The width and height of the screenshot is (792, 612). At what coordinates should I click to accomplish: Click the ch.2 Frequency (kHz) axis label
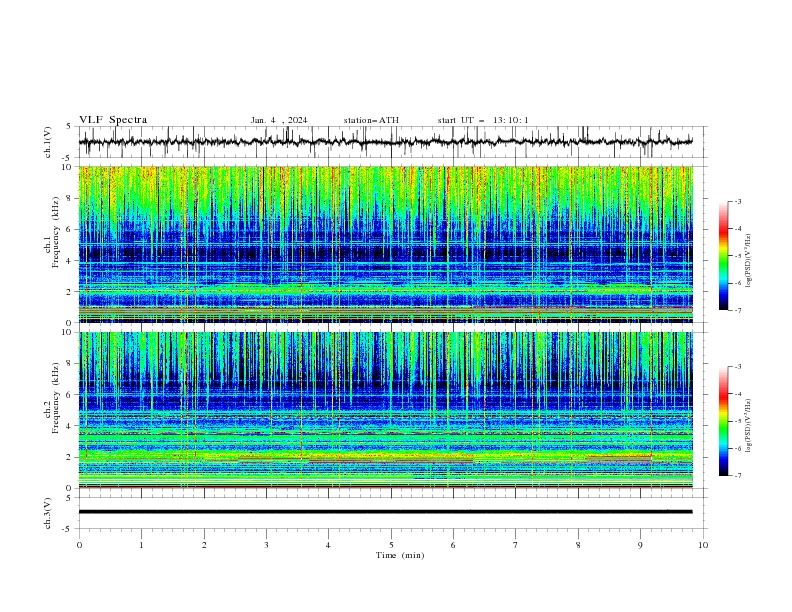pyautogui.click(x=52, y=398)
